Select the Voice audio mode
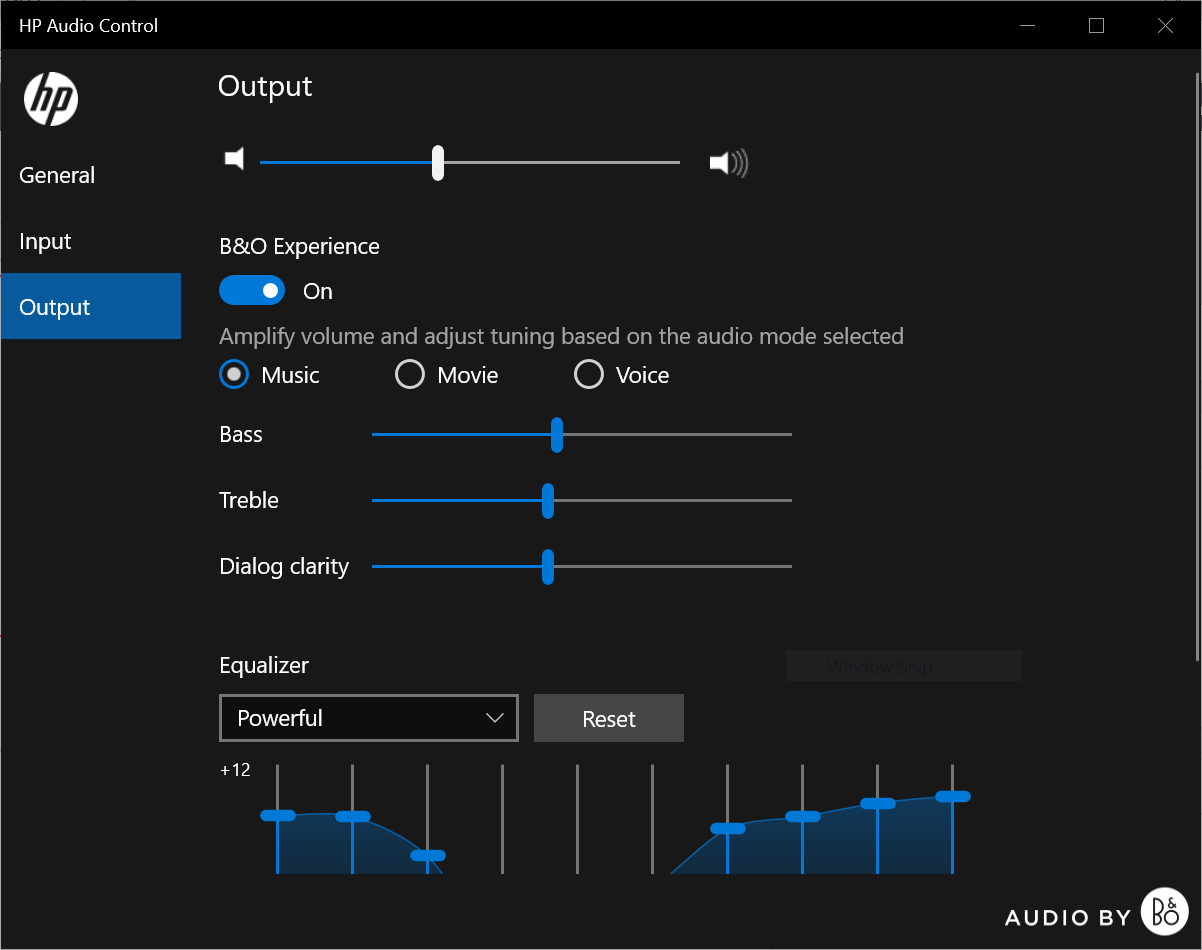The image size is (1202, 950). click(589, 375)
